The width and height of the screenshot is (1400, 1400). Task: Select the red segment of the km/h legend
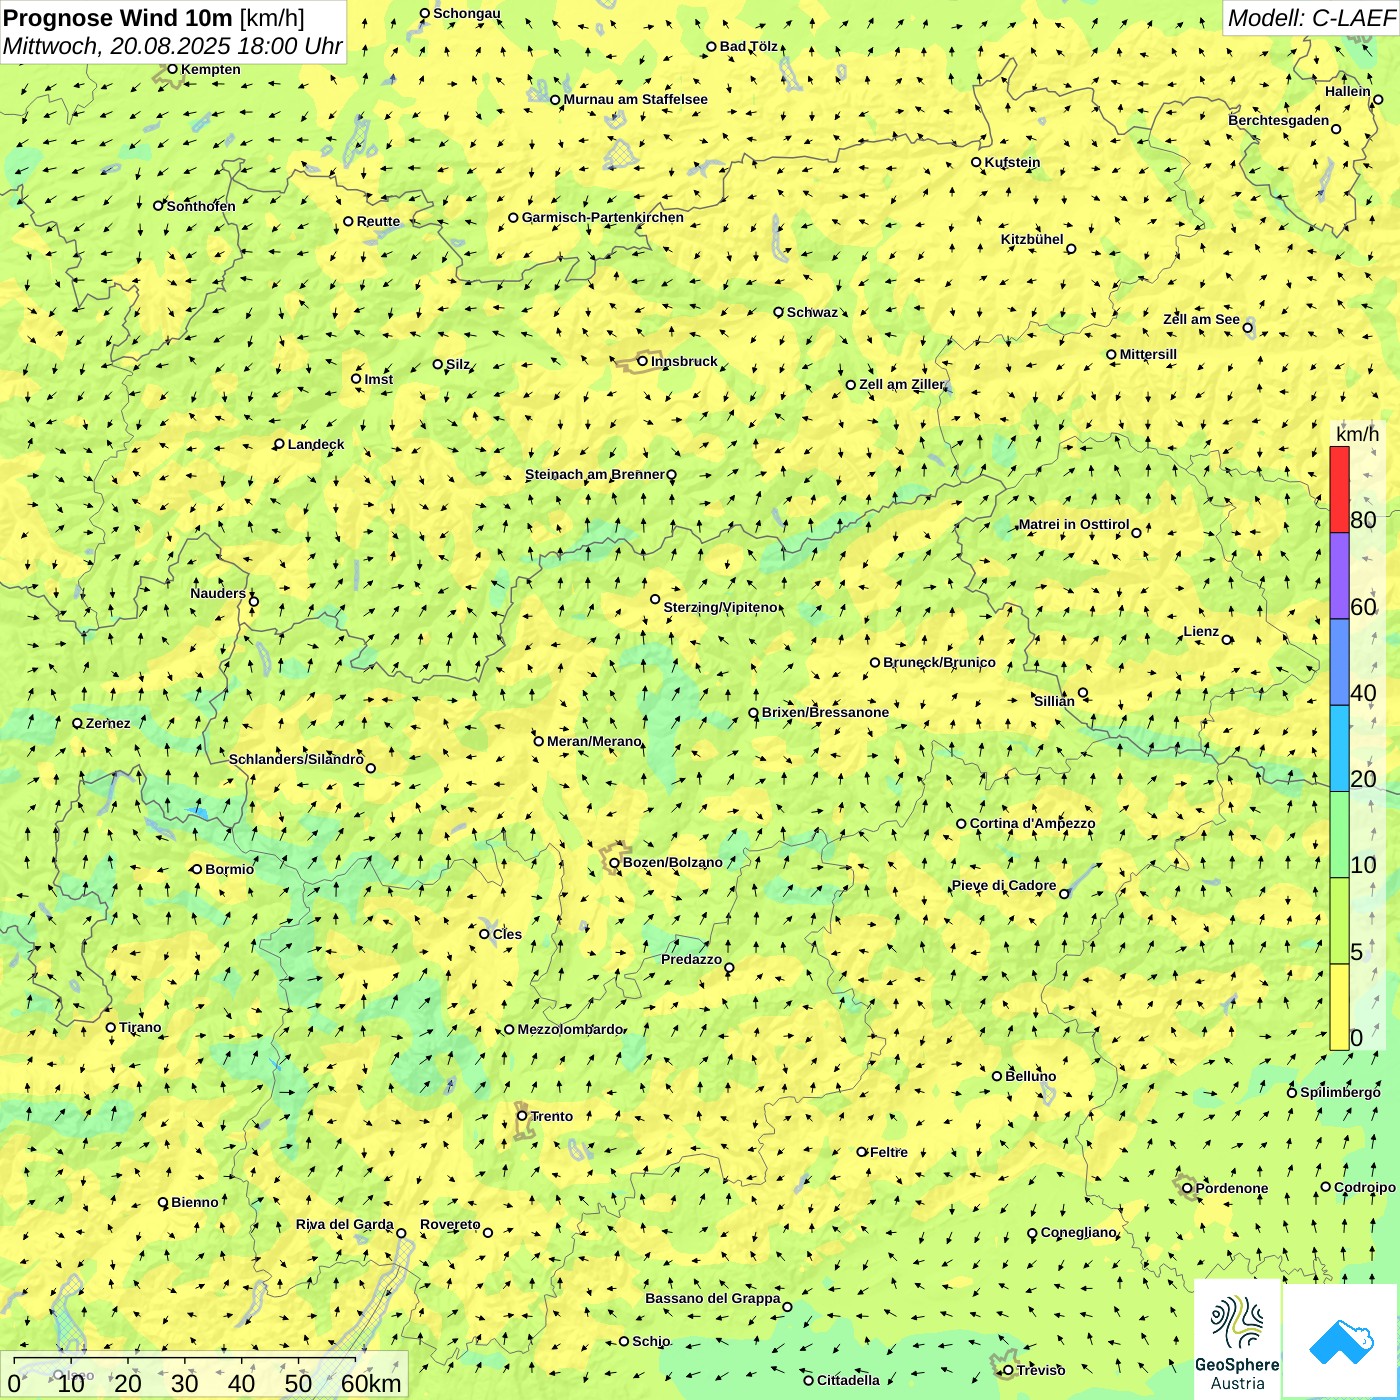pos(1339,489)
